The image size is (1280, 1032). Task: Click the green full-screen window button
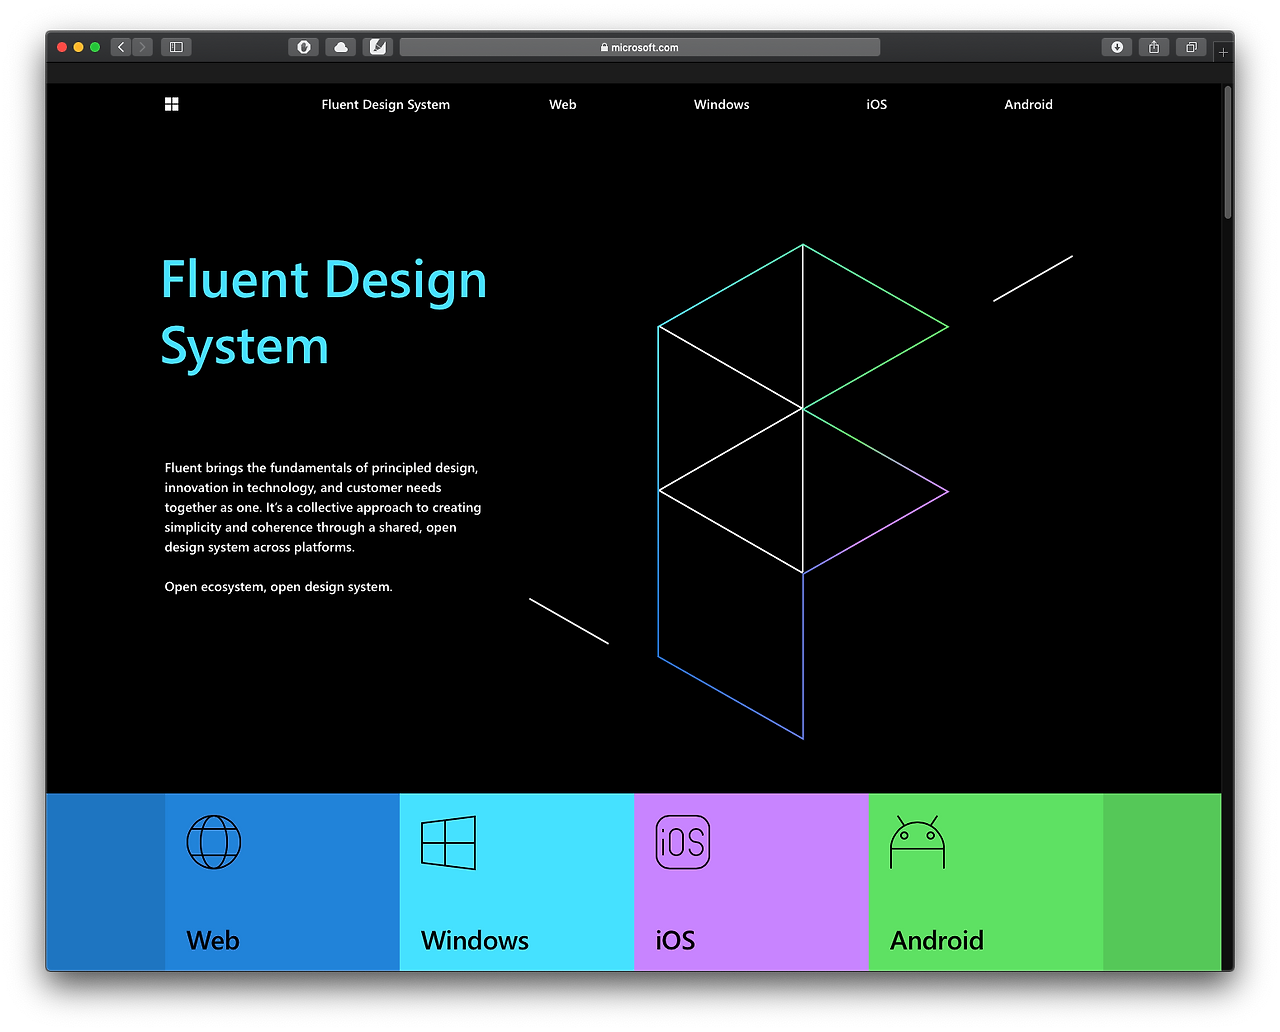coord(95,47)
